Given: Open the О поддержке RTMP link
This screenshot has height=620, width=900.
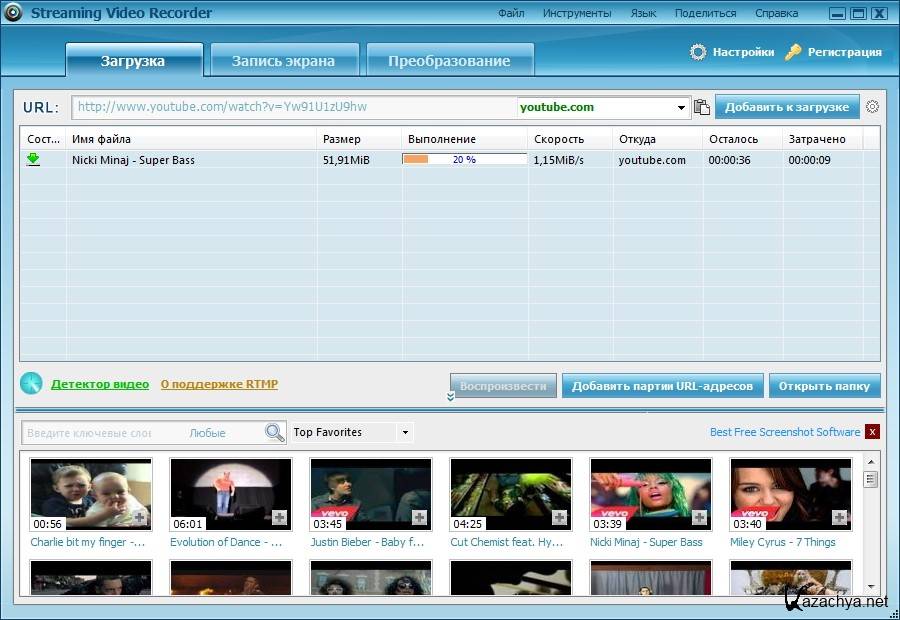Looking at the screenshot, I should coord(219,384).
